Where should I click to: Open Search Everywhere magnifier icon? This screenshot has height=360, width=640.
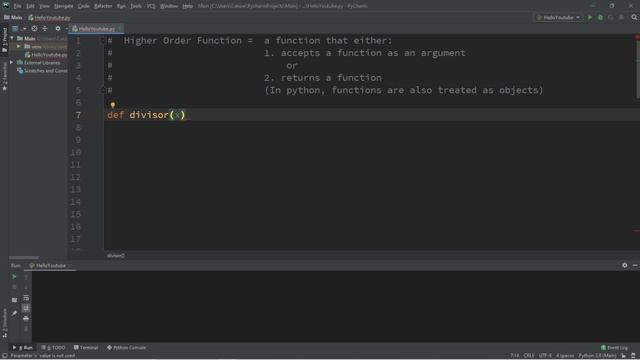click(x=634, y=18)
